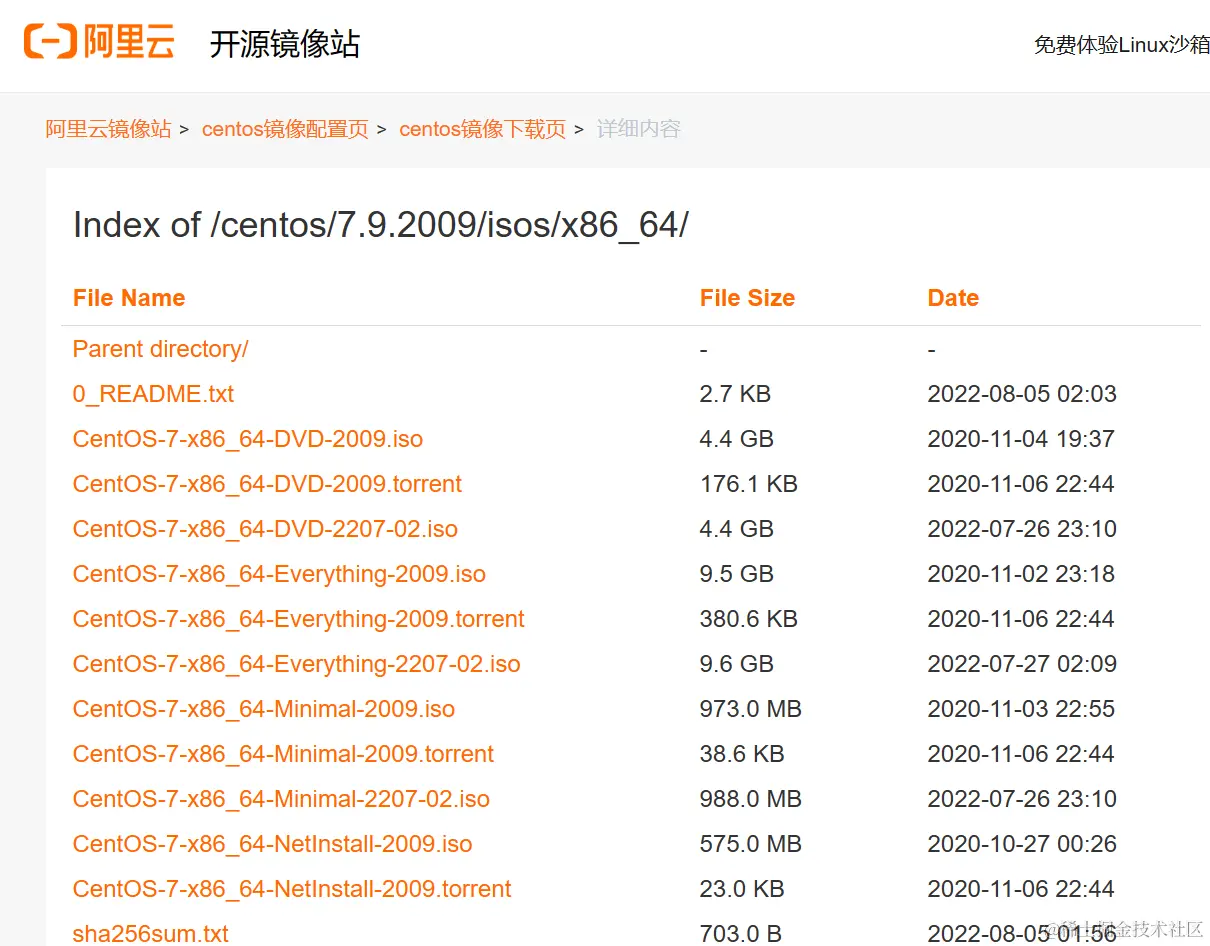Open 免费体验Linux沙箱 link

1122,45
